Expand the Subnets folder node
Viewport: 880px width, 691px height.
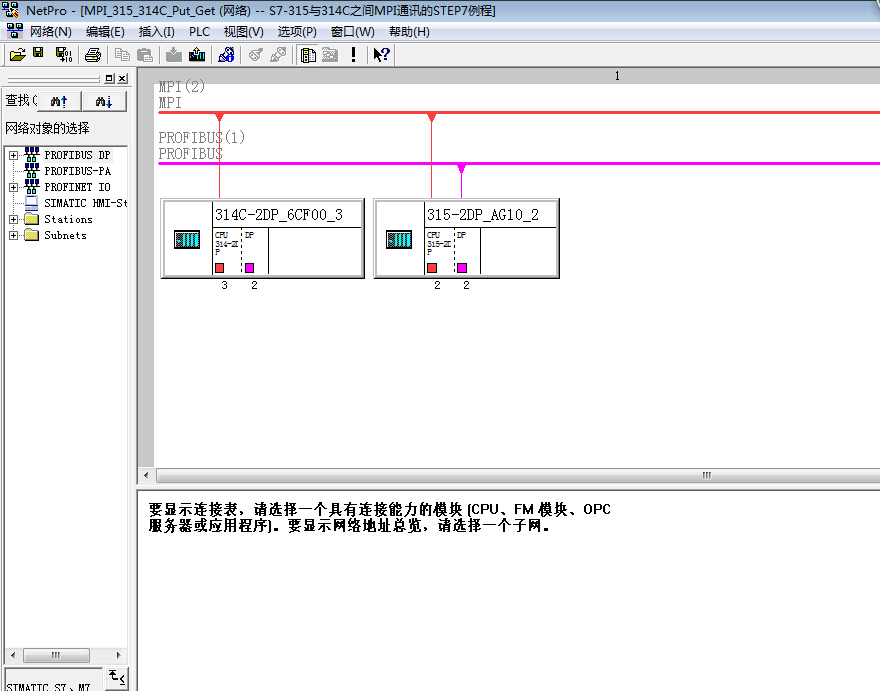(13, 235)
